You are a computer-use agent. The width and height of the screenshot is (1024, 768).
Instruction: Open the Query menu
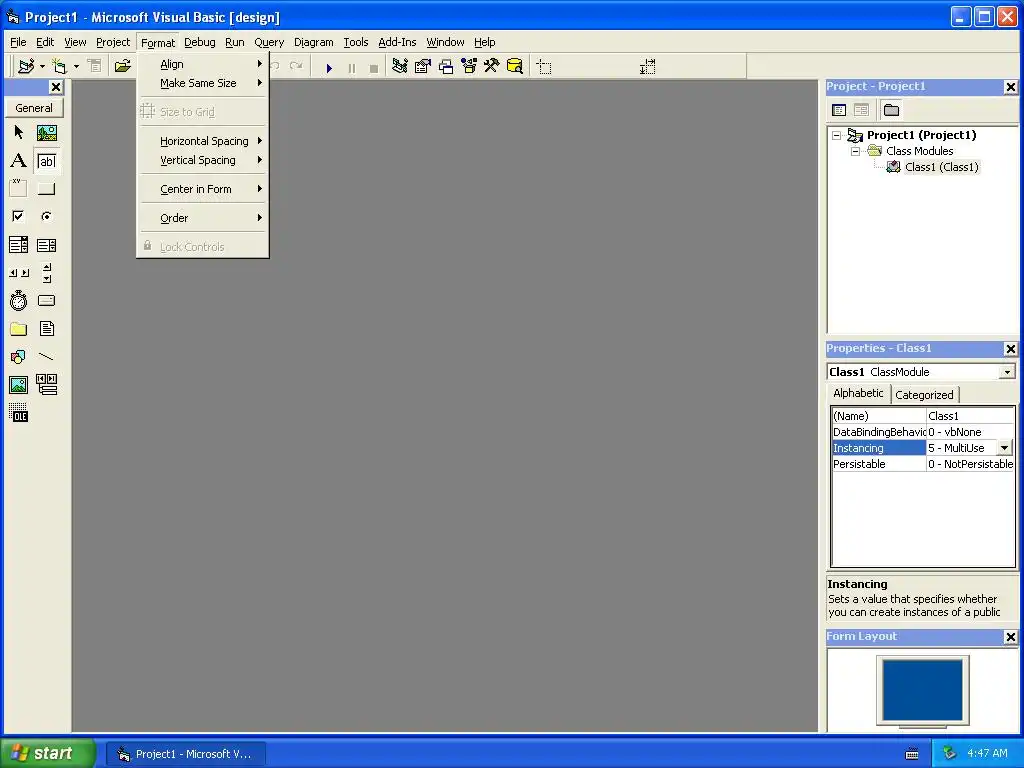269,42
